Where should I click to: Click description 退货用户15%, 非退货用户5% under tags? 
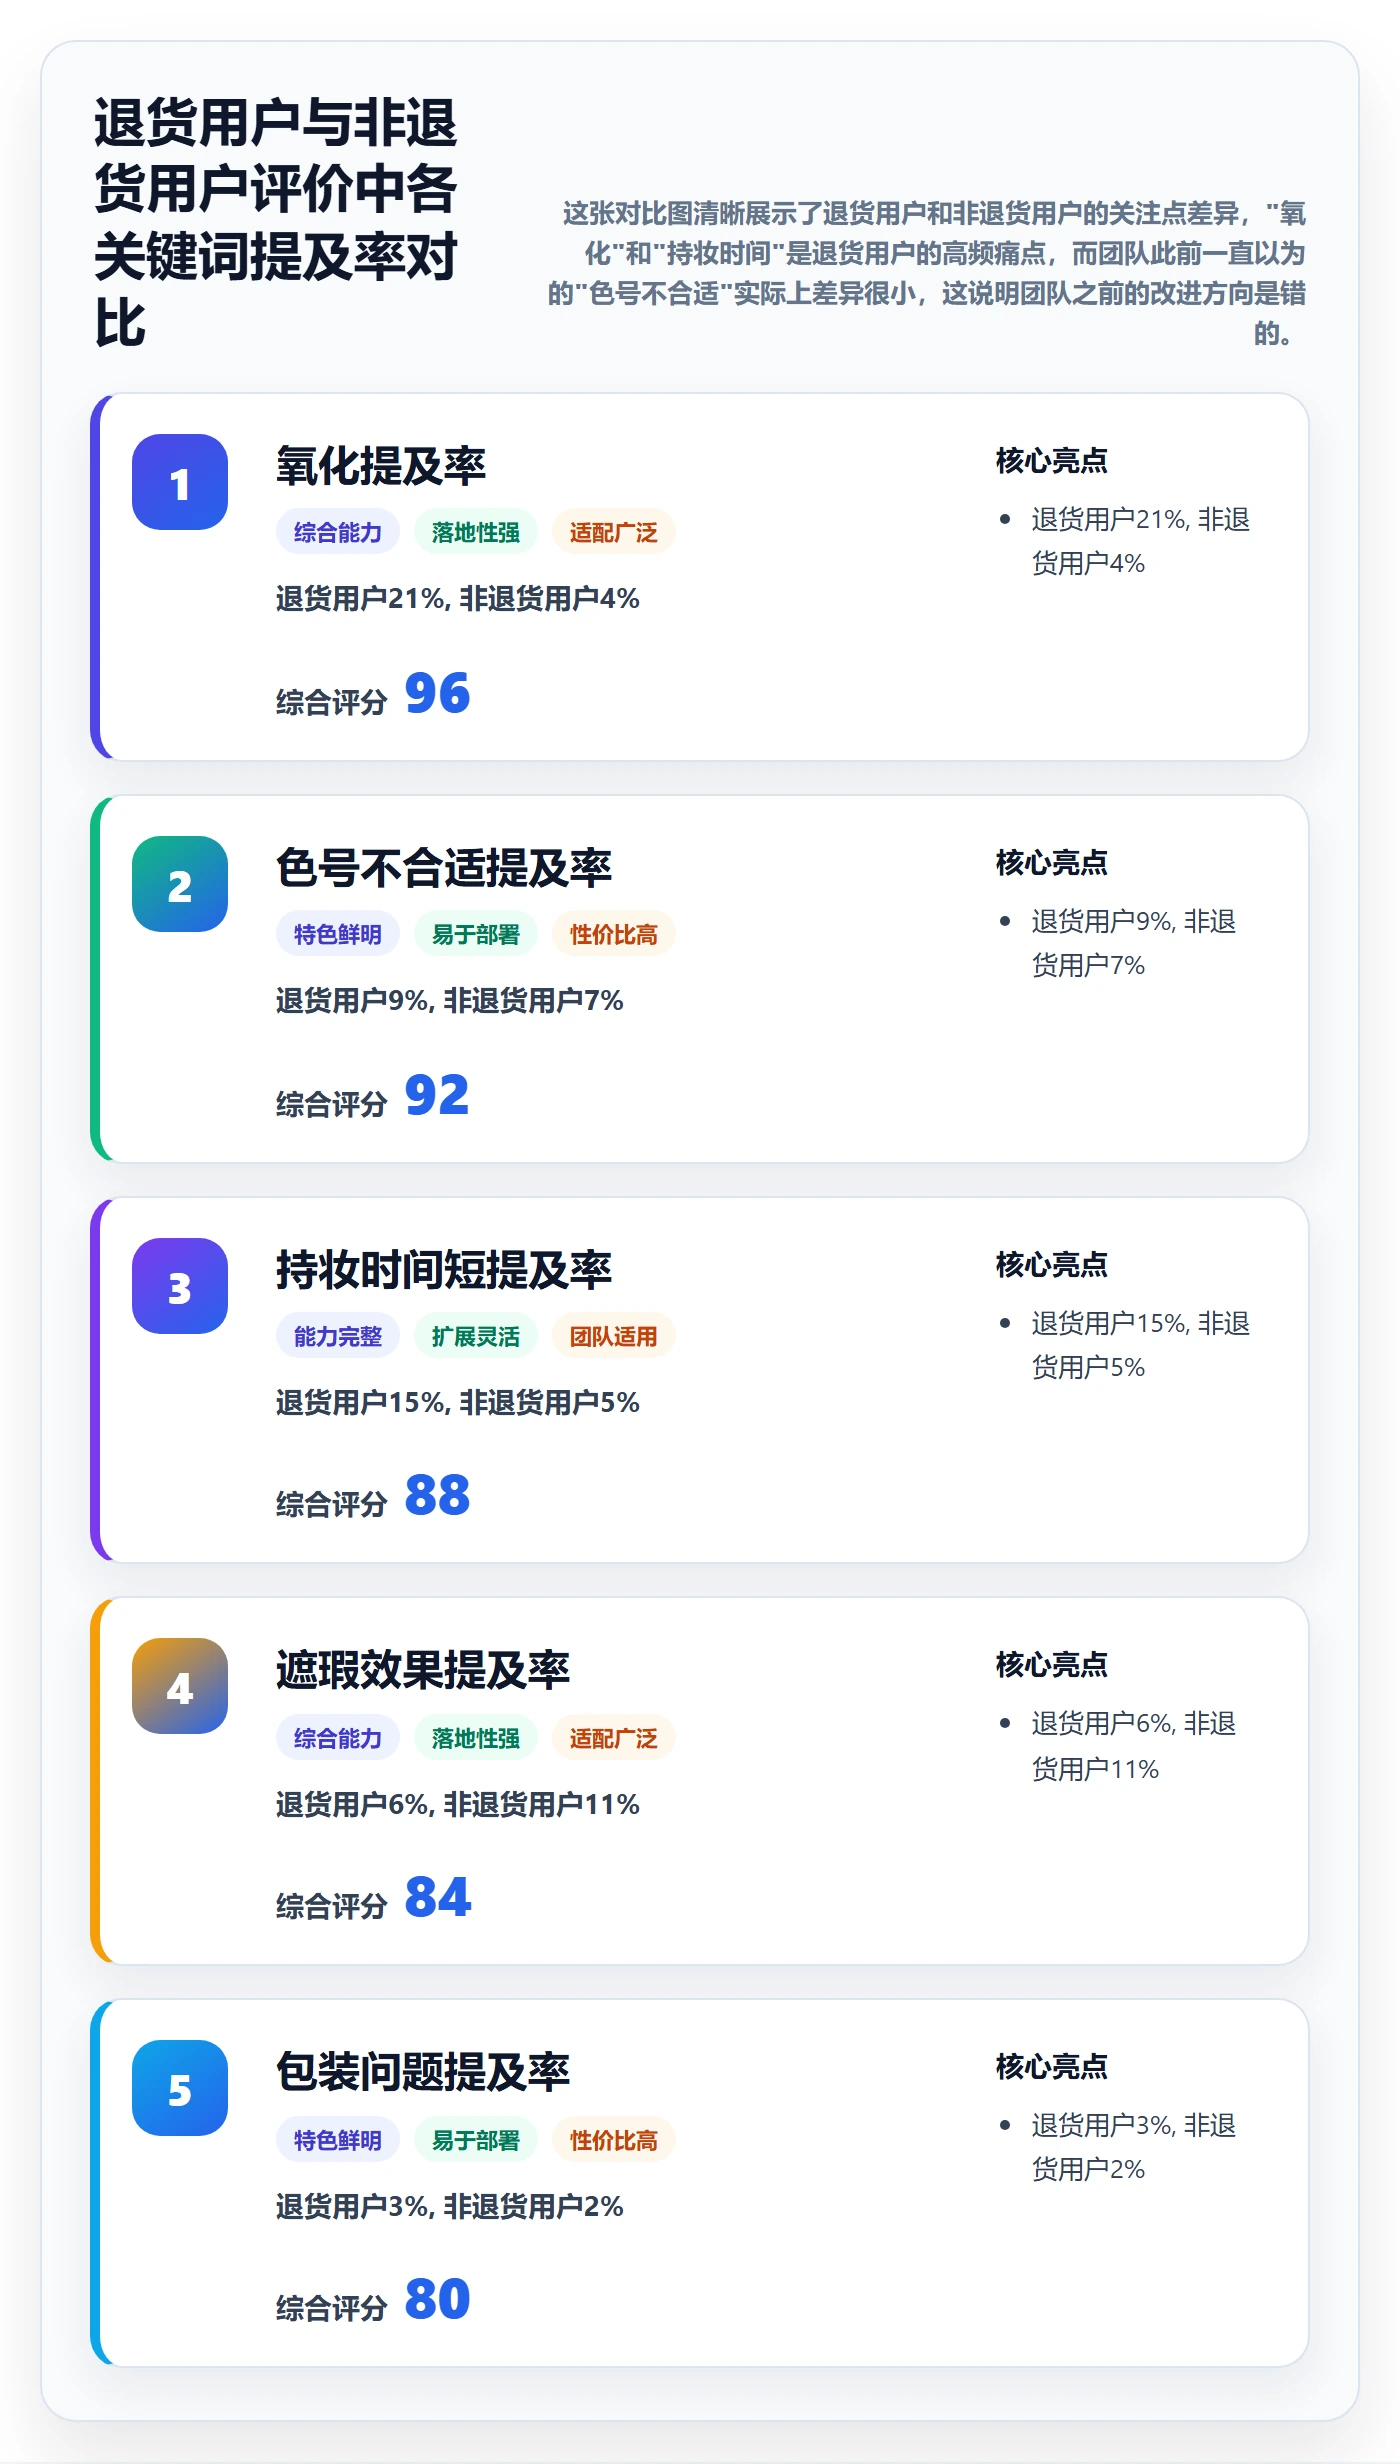[458, 1403]
